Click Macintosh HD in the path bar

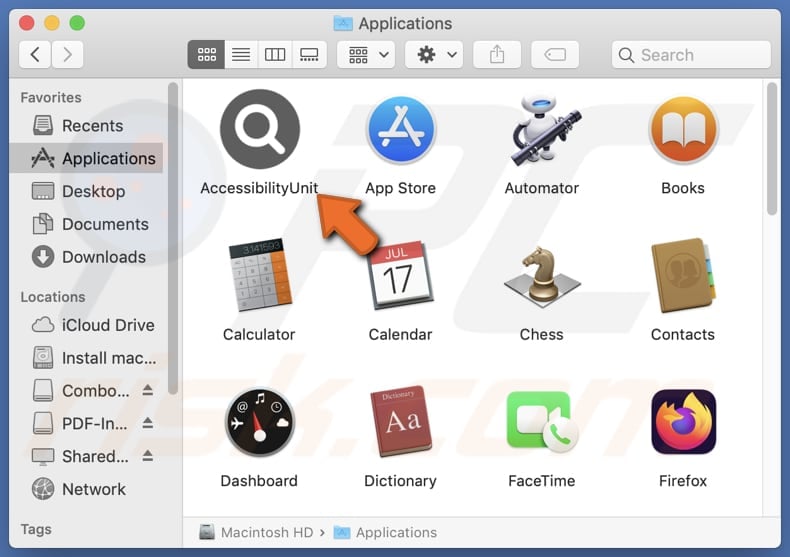(x=256, y=532)
